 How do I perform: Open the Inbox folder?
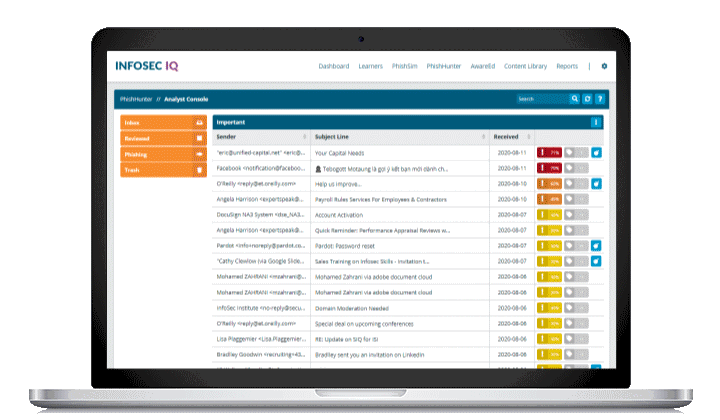(x=164, y=122)
